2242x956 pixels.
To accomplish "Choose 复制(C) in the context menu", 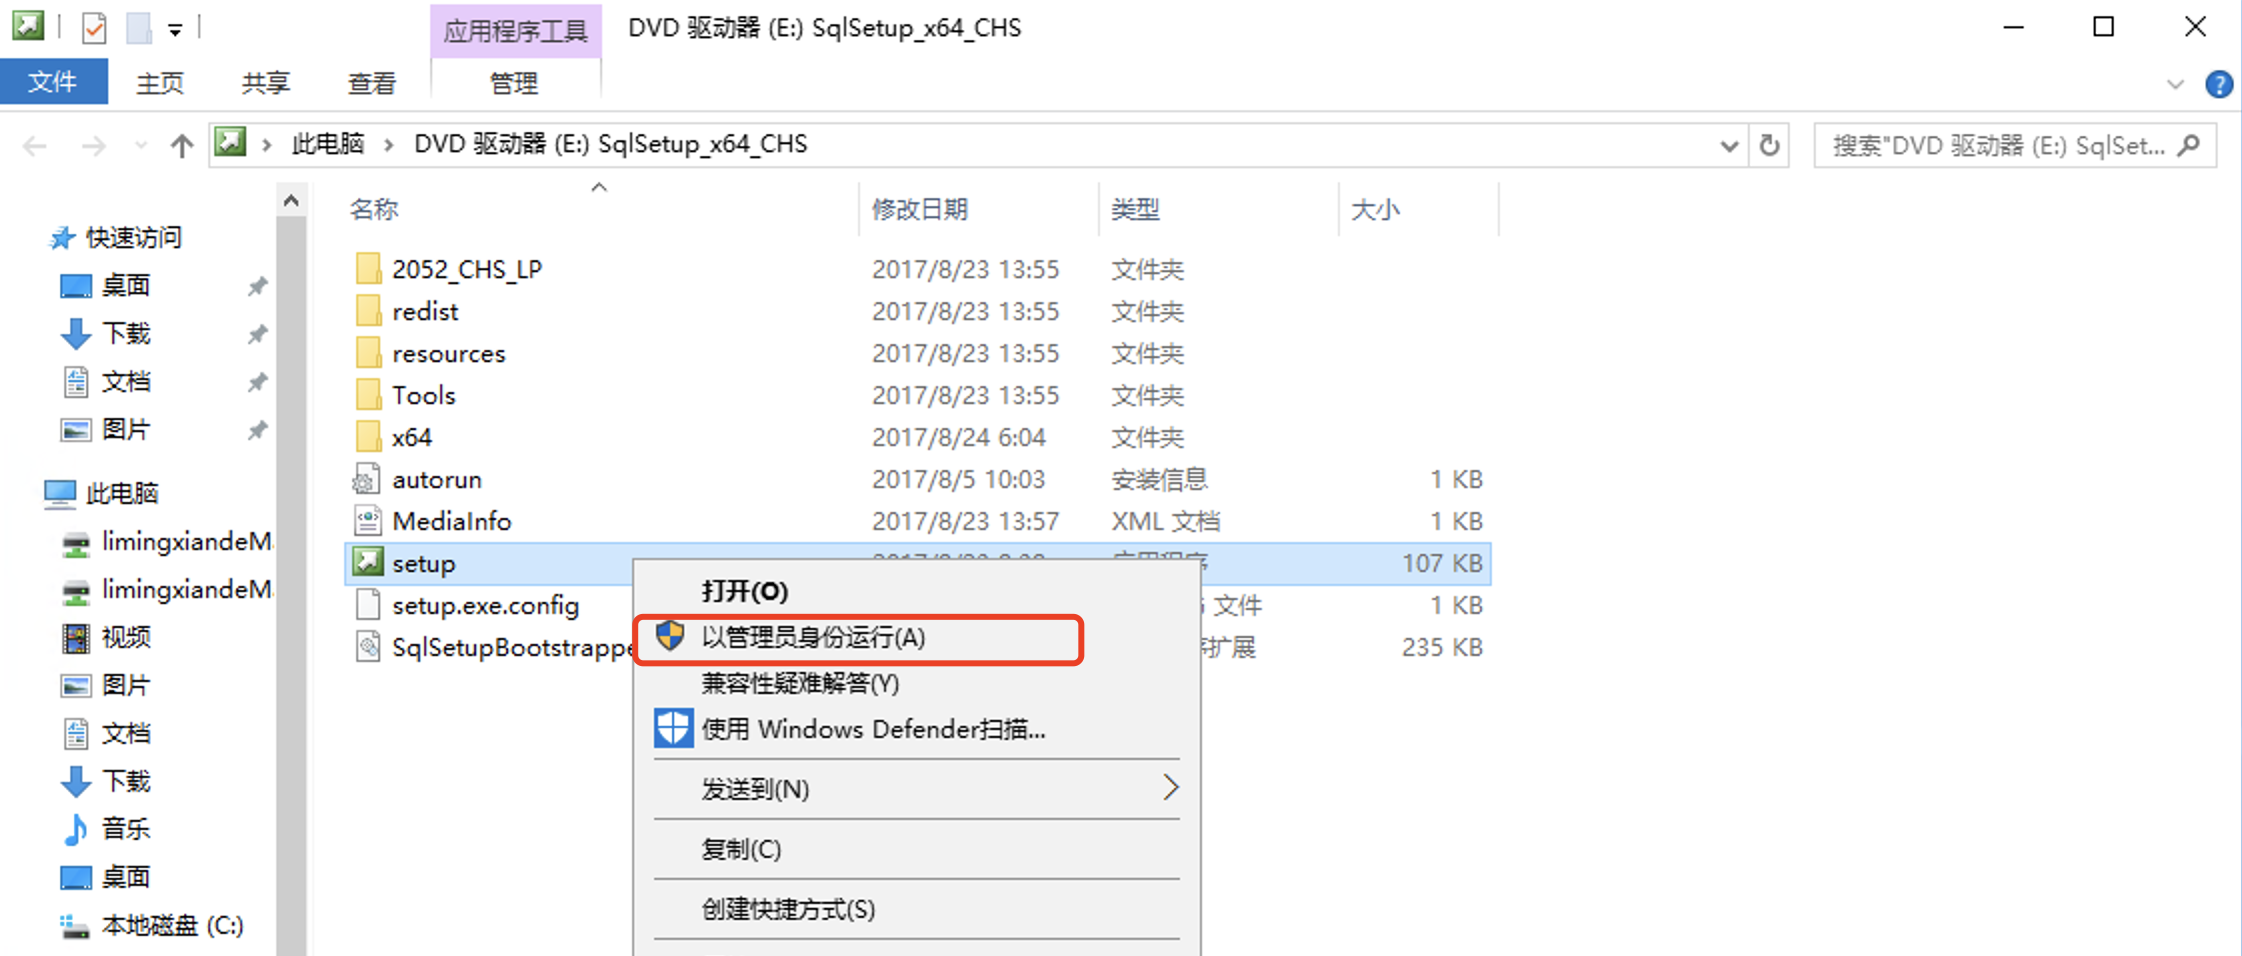I will 741,849.
